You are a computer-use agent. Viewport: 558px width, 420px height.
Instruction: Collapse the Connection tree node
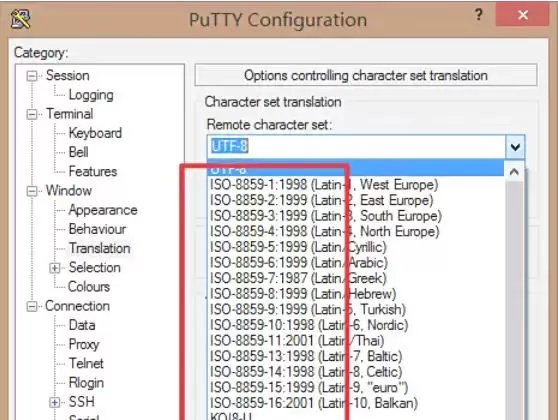pyautogui.click(x=32, y=306)
